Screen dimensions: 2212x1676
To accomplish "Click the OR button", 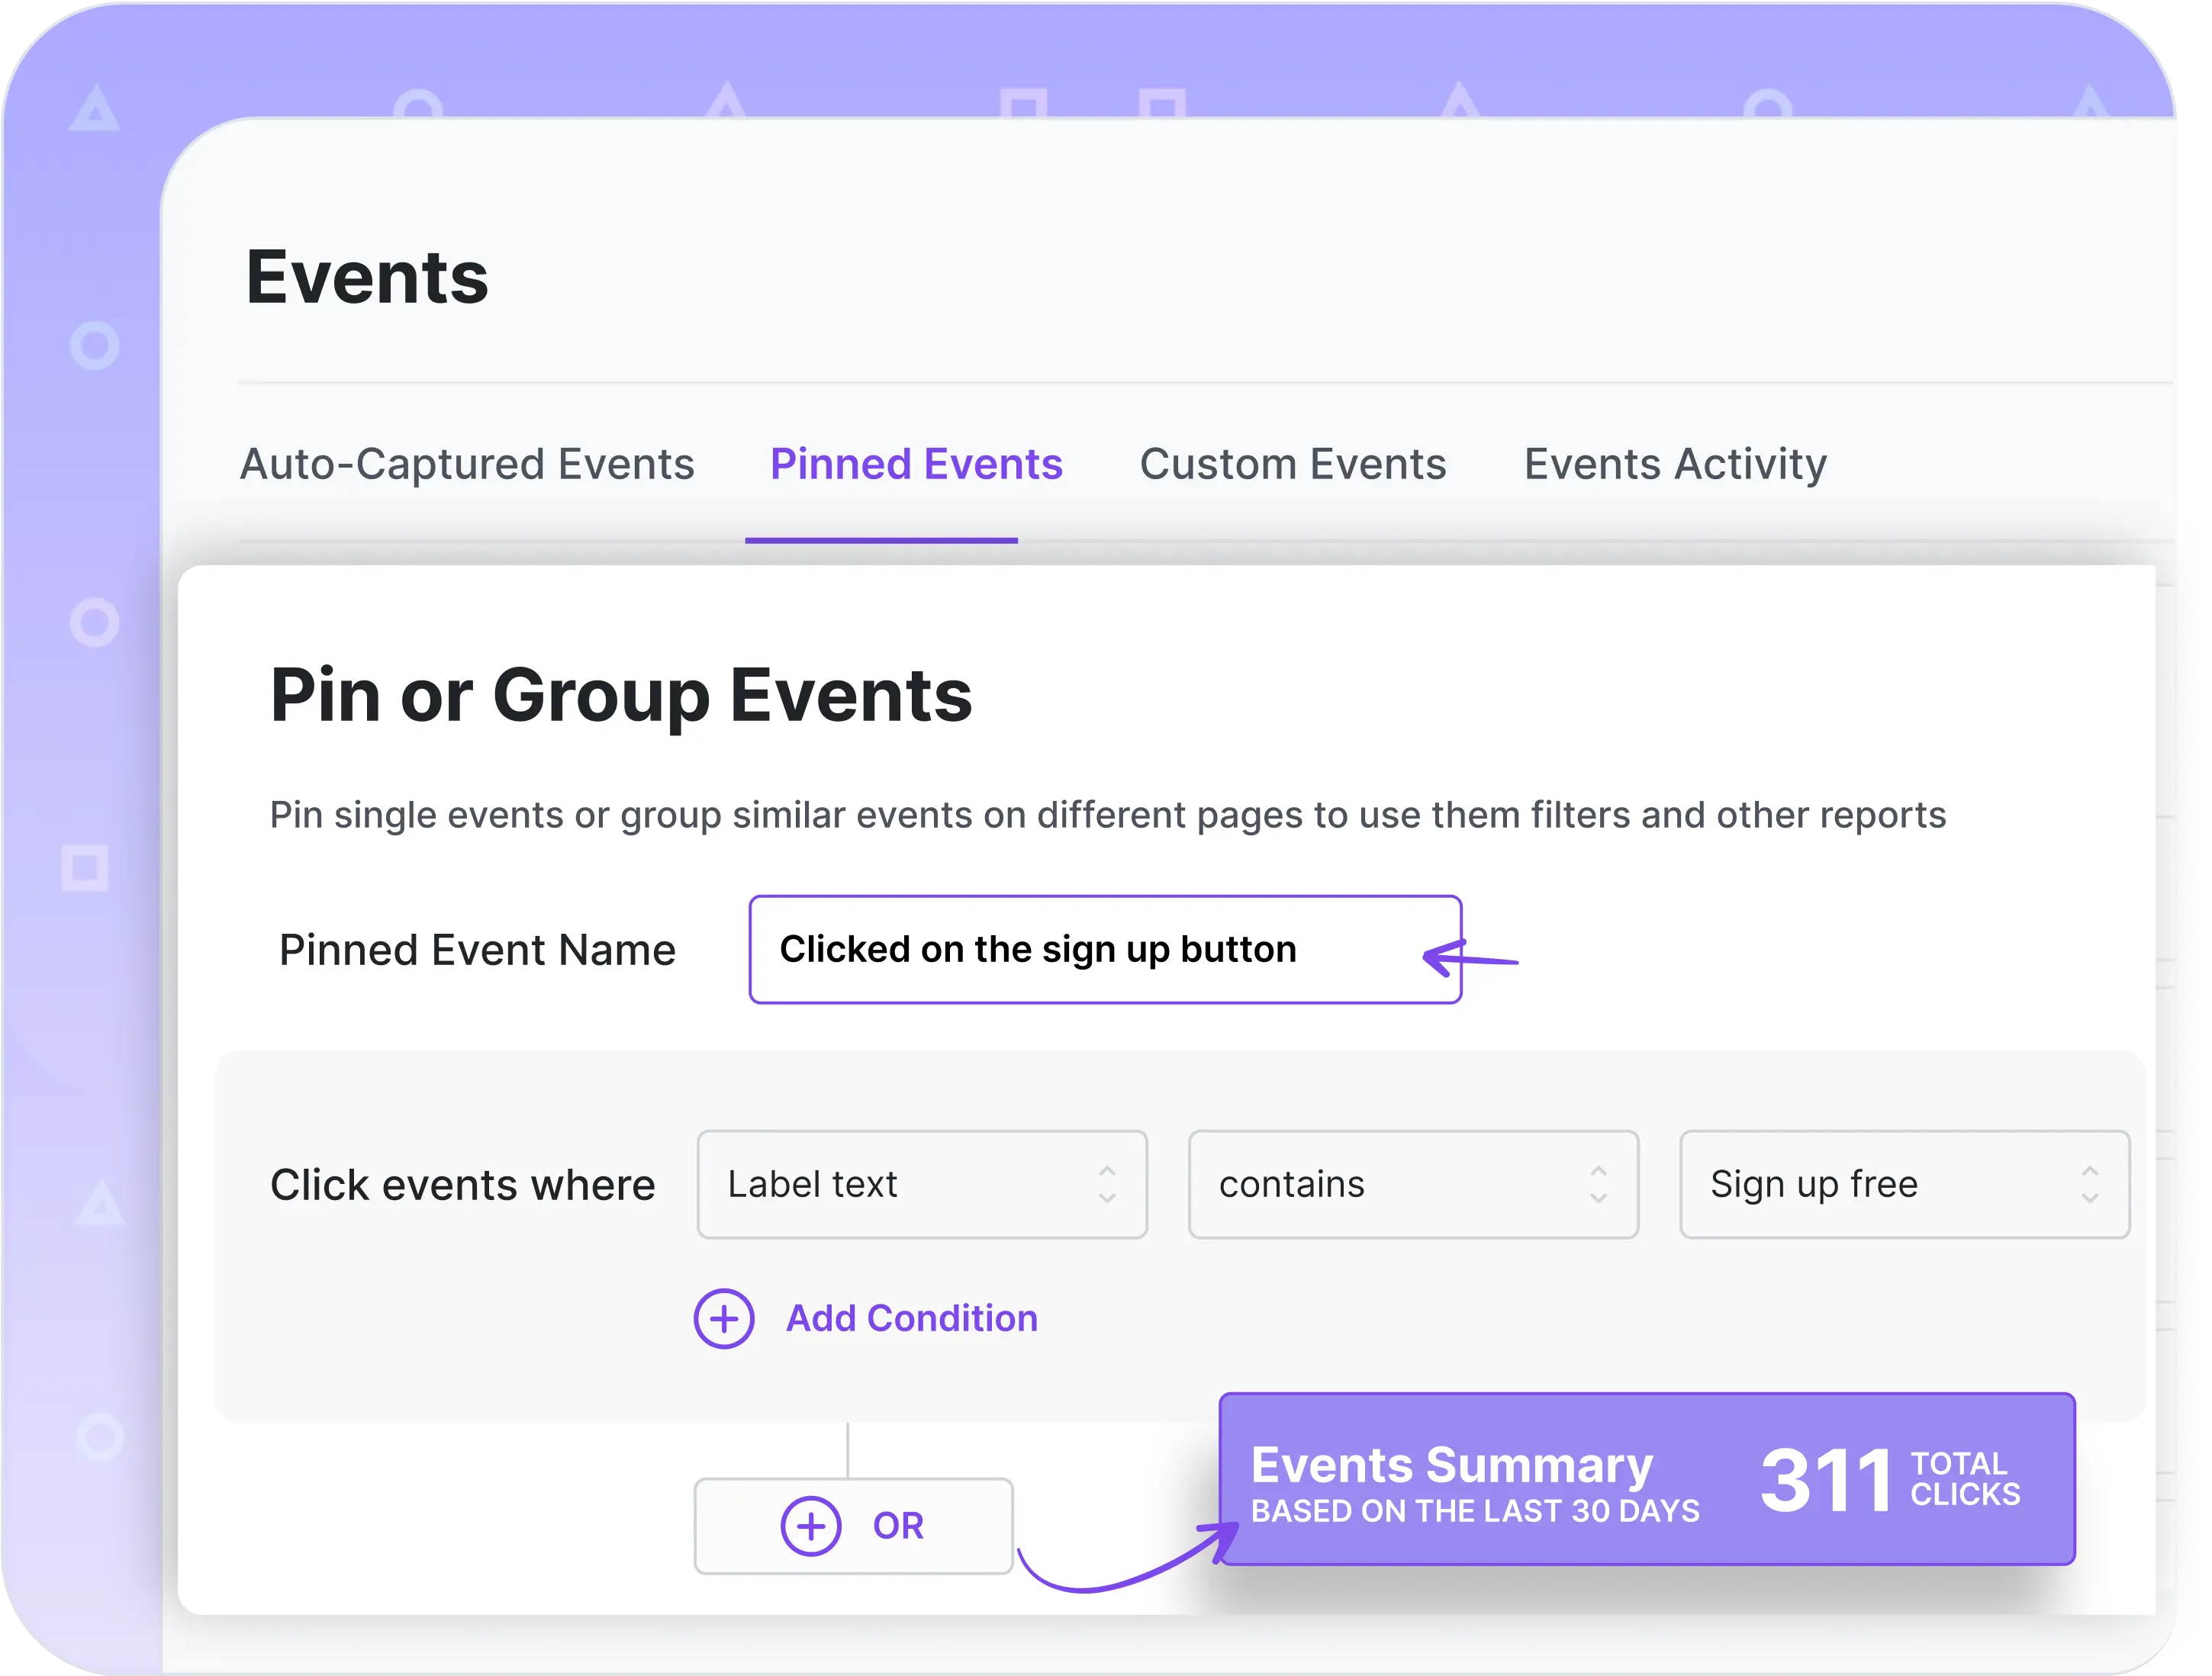I will (x=853, y=1525).
